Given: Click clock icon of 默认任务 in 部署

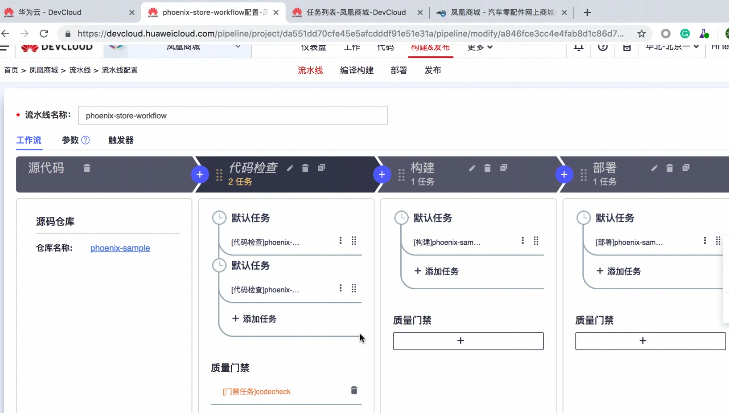Looking at the screenshot, I should 583,218.
